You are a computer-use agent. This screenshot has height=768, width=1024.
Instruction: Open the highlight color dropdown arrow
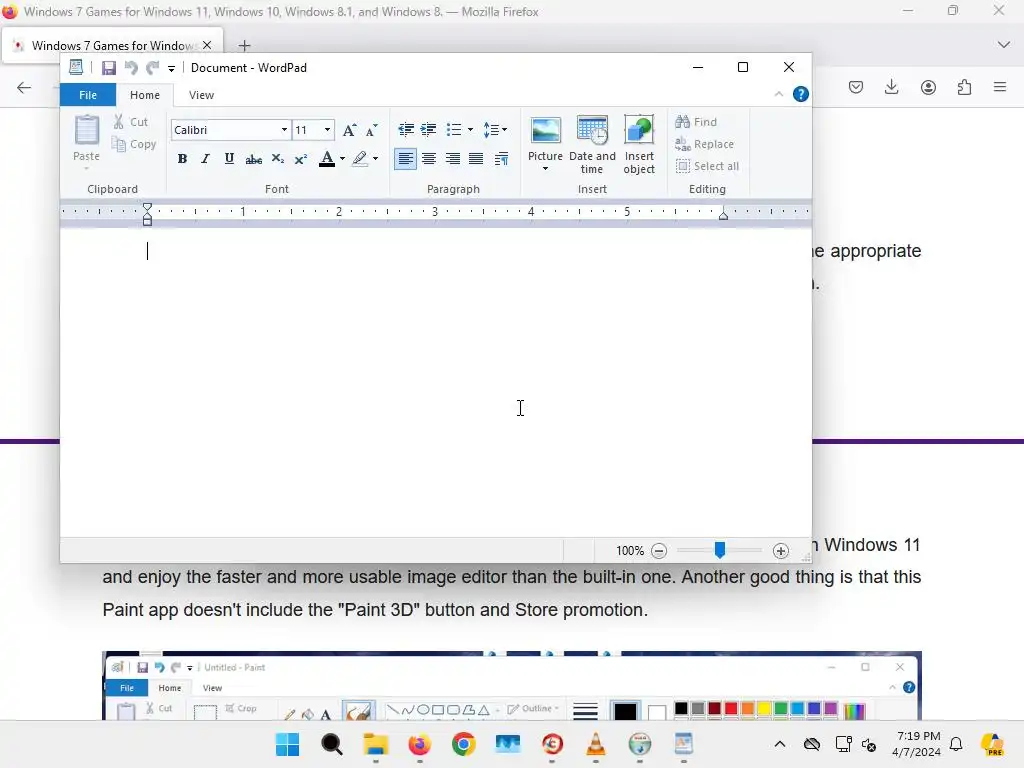click(x=375, y=159)
